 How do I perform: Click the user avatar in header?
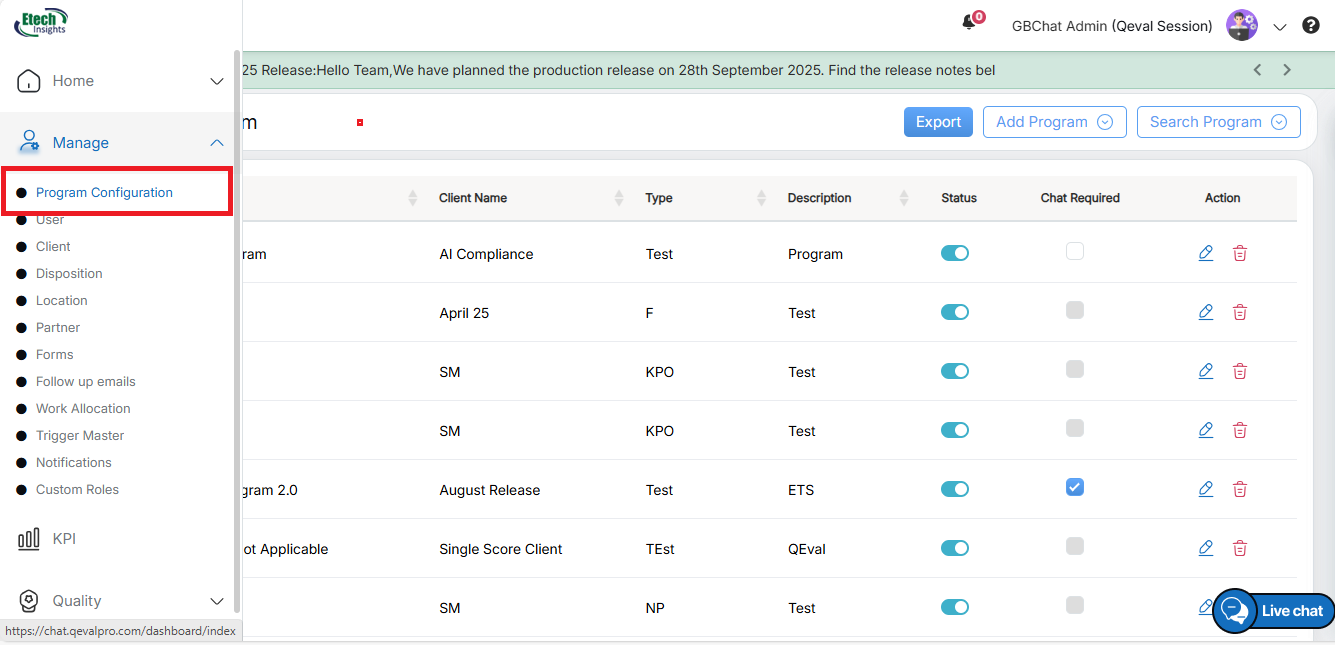pos(1241,26)
